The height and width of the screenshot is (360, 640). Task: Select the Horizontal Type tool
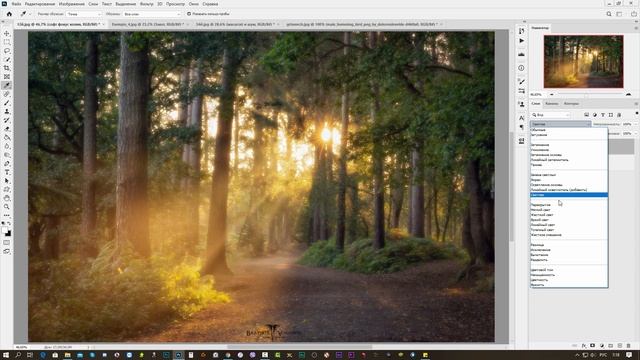click(7, 172)
